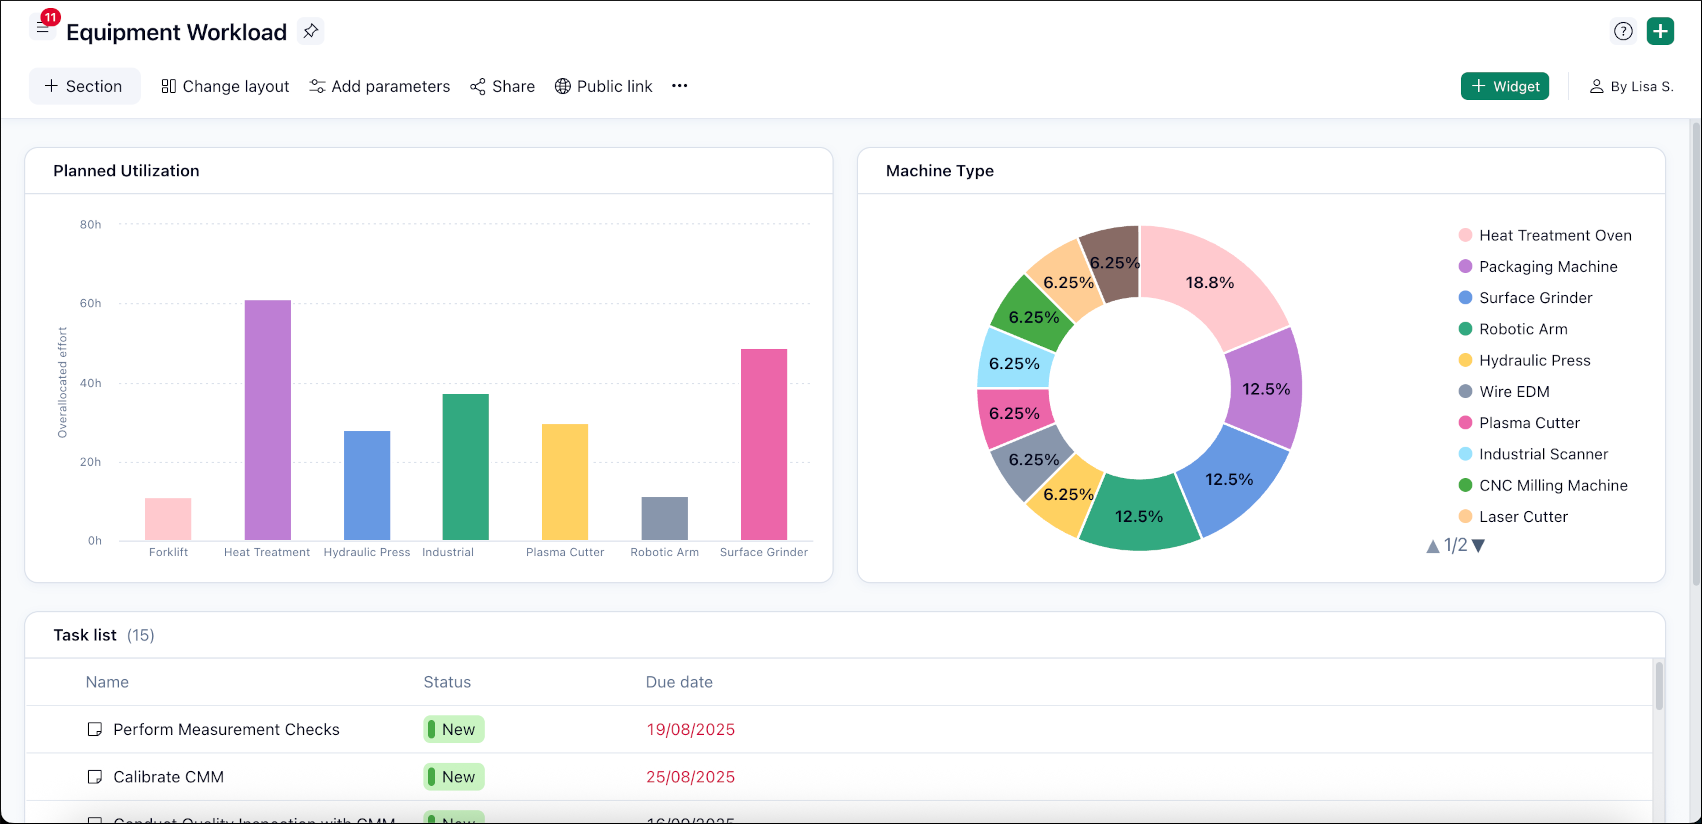Click the green plus create icon

click(1660, 31)
